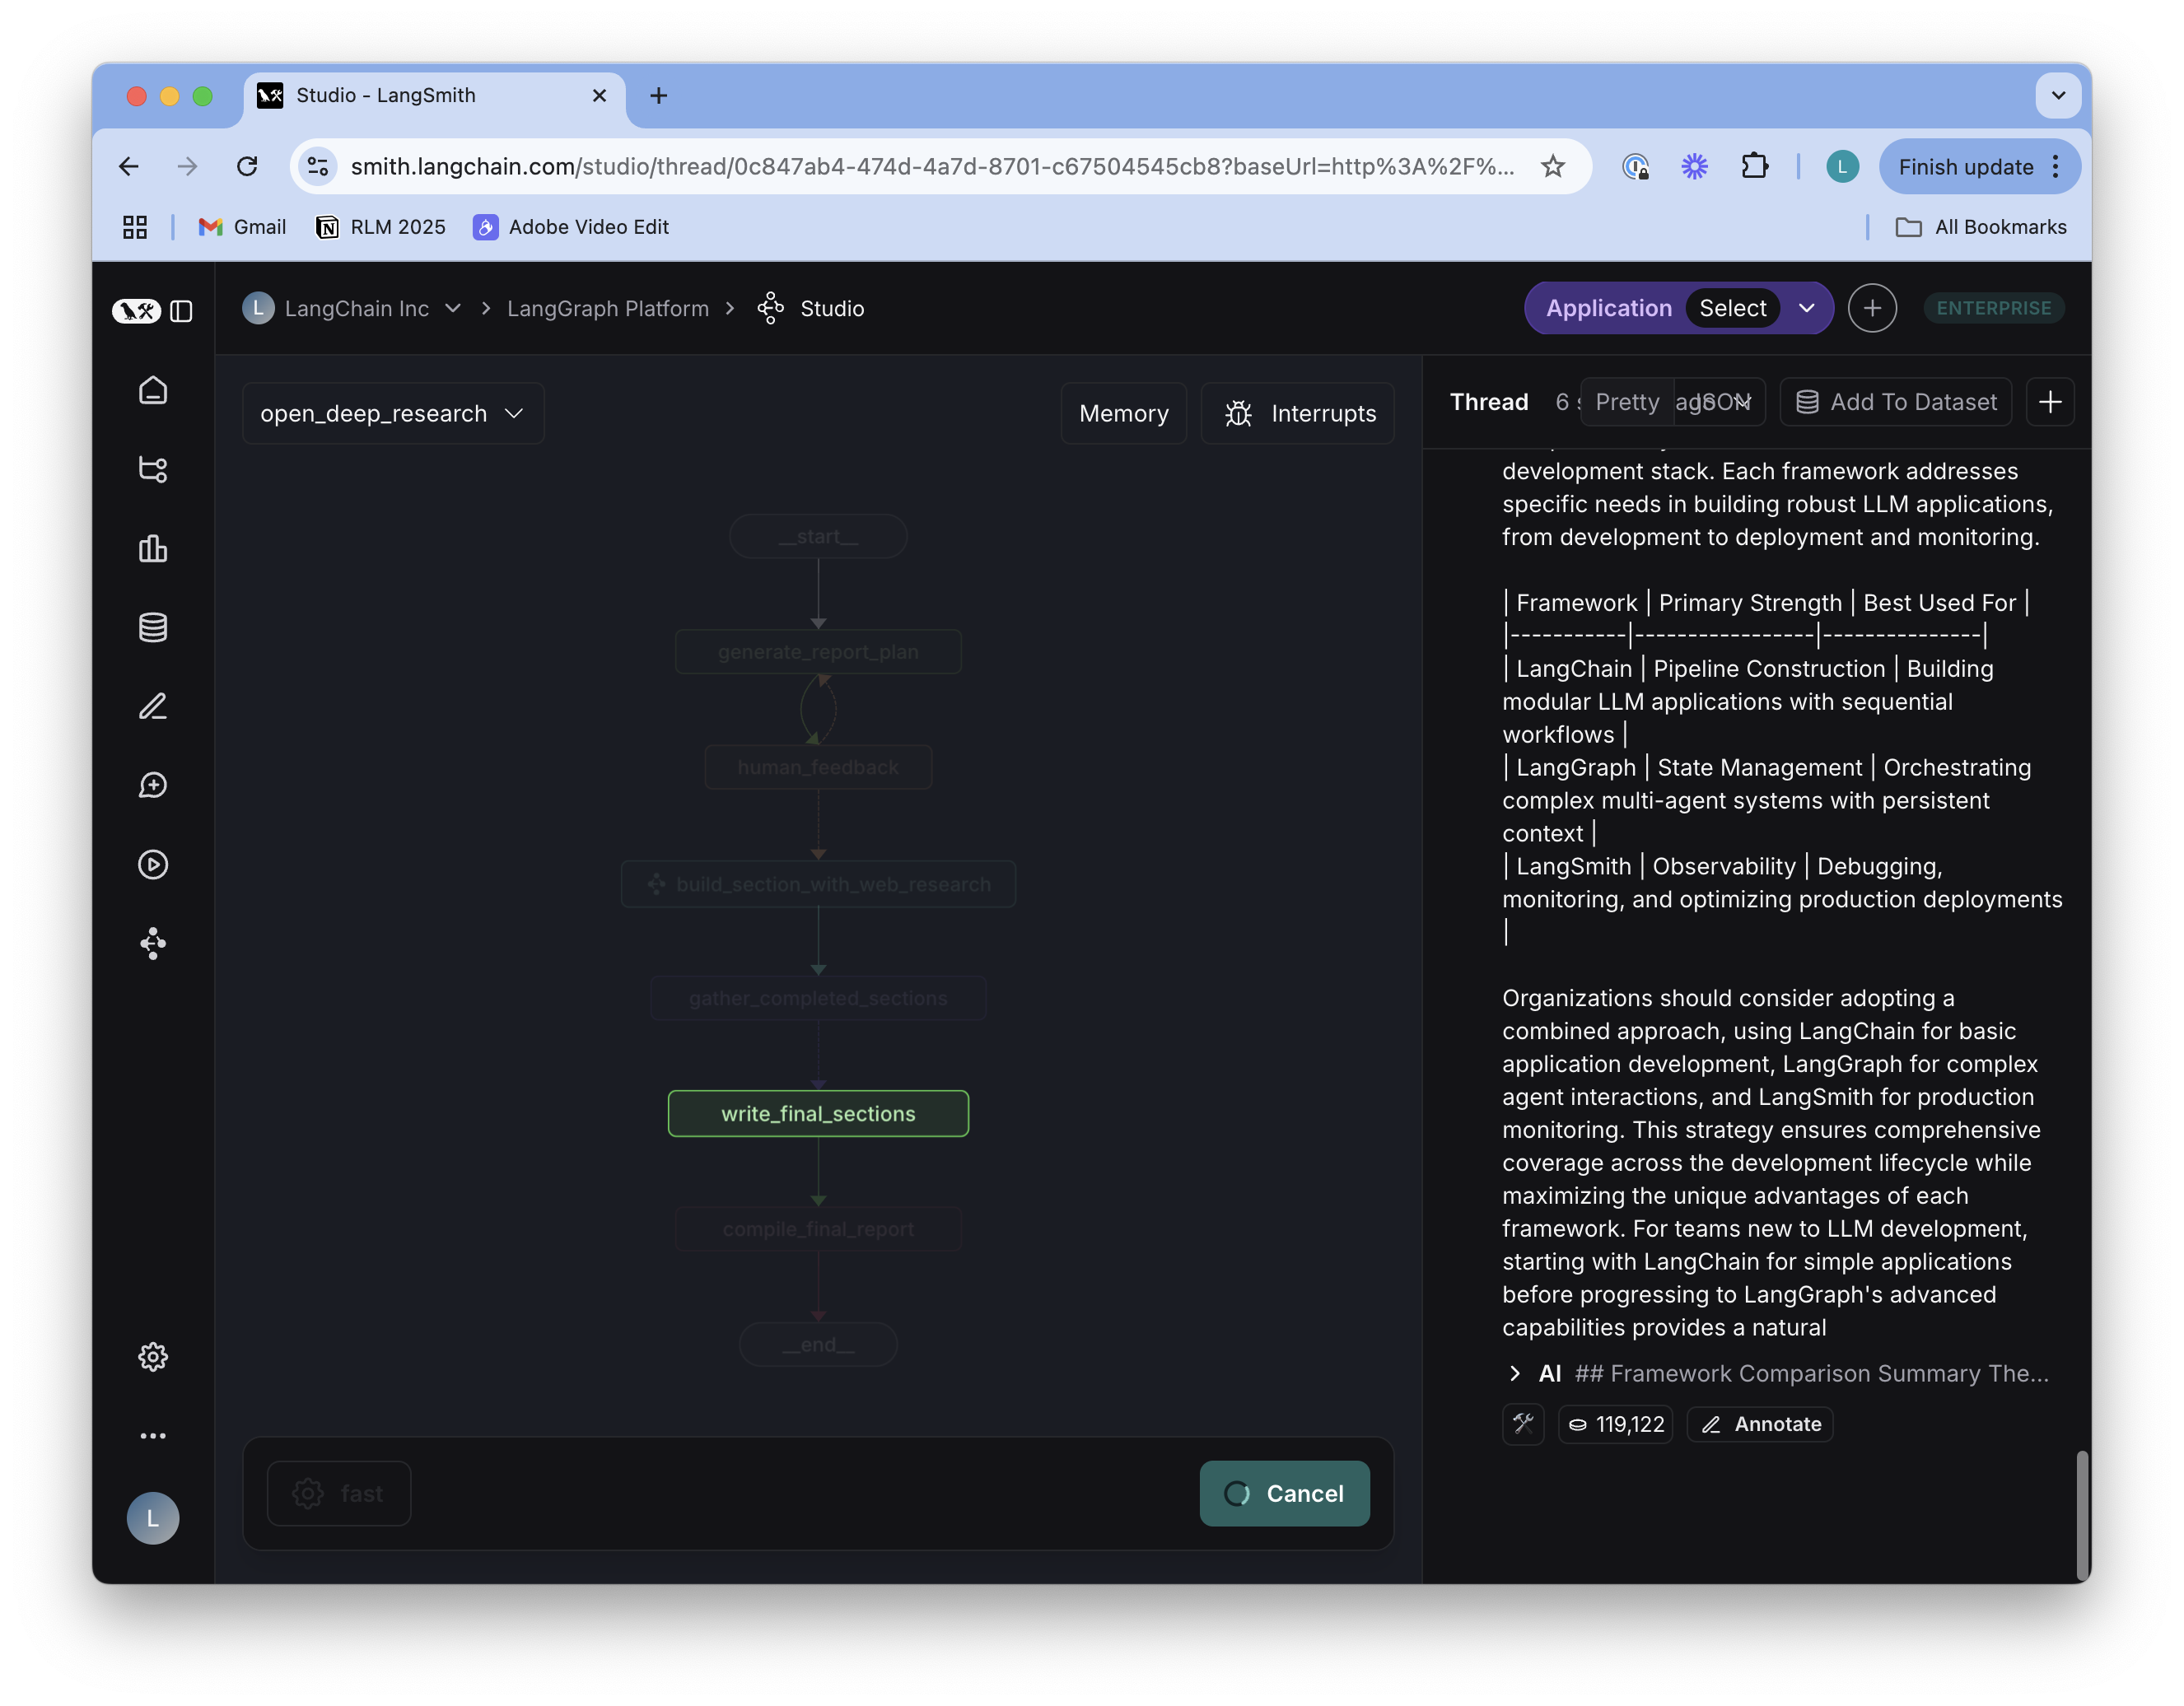2184x1706 pixels.
Task: Open the open_deep_research graph dropdown
Action: [x=392, y=413]
